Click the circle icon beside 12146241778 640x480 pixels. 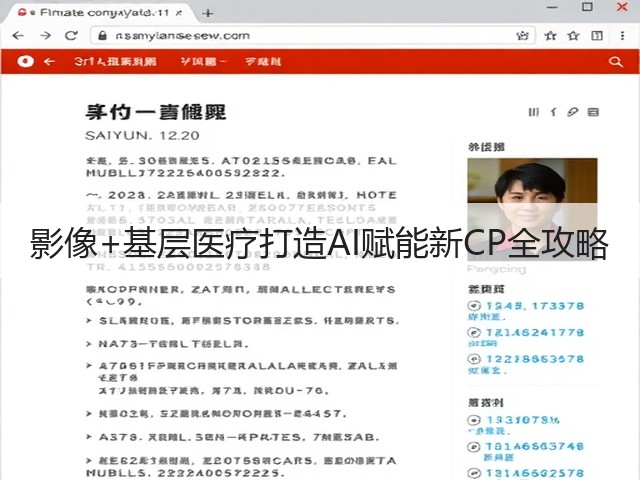474,332
